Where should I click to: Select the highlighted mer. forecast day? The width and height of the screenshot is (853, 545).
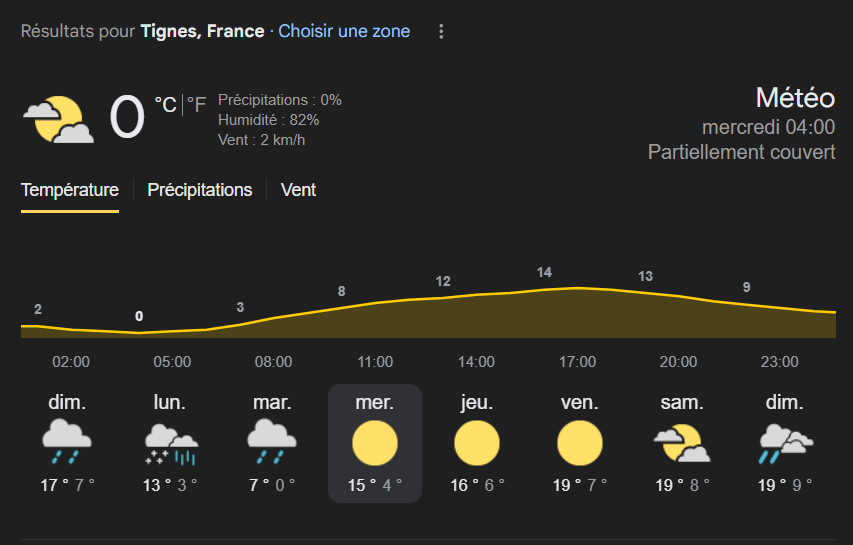coord(375,443)
